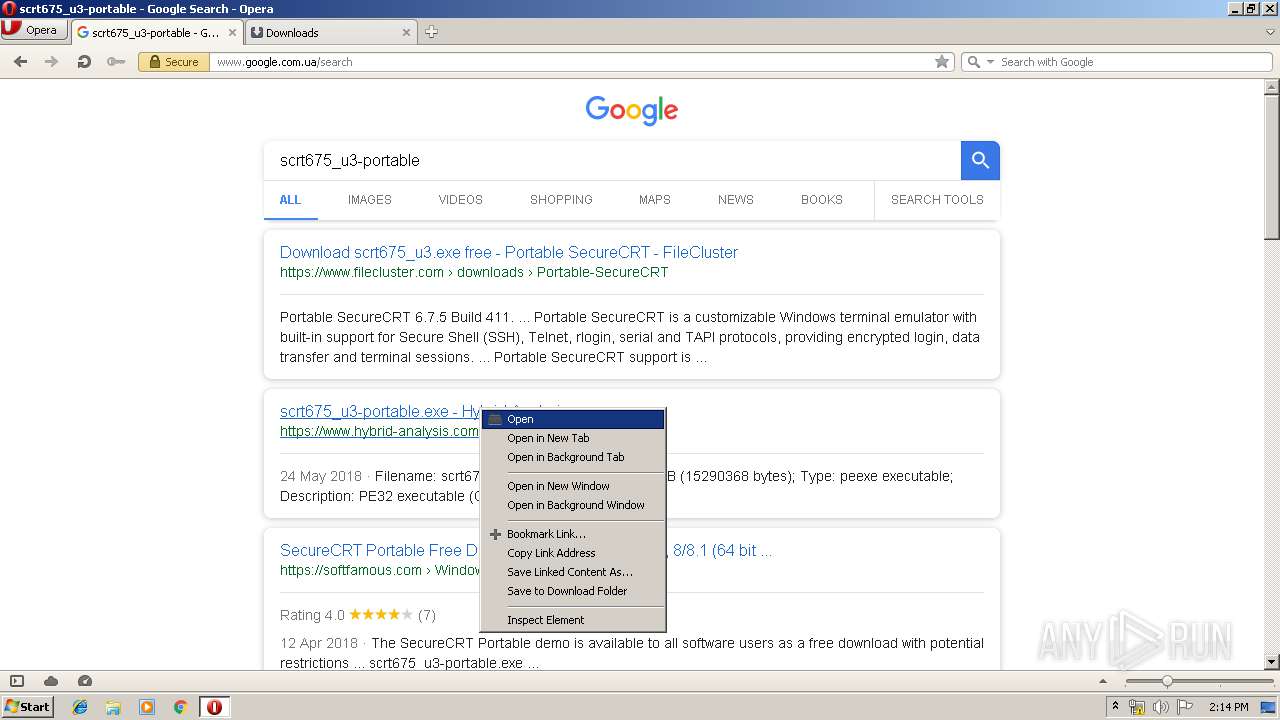Viewport: 1280px width, 720px height.
Task: Click the 2:14 PM clock
Action: tap(1229, 707)
